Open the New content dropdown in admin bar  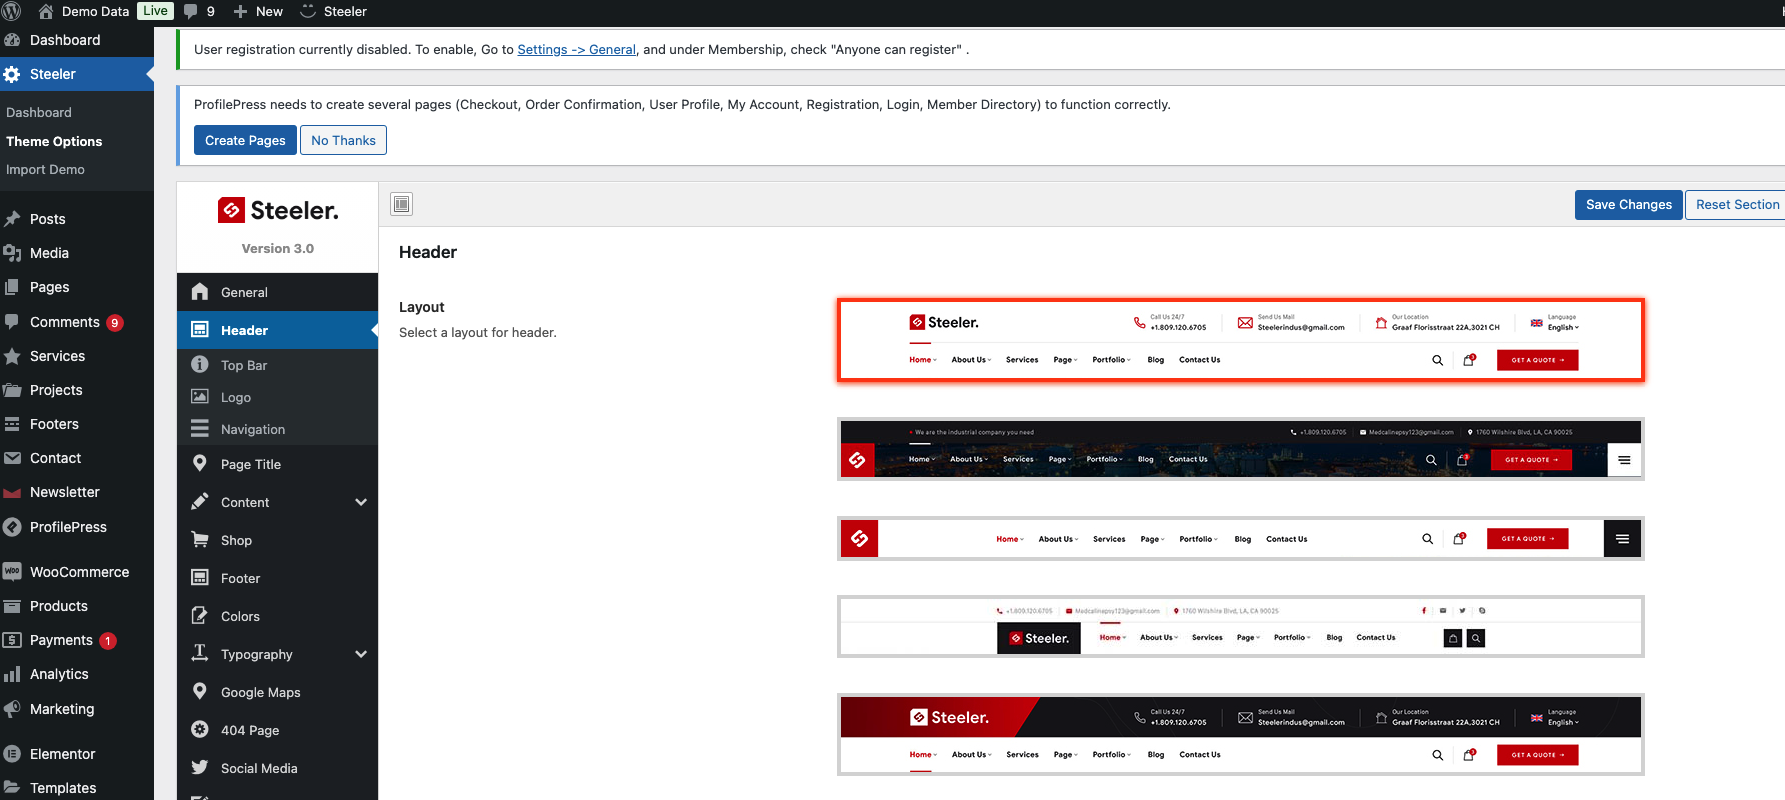point(258,11)
